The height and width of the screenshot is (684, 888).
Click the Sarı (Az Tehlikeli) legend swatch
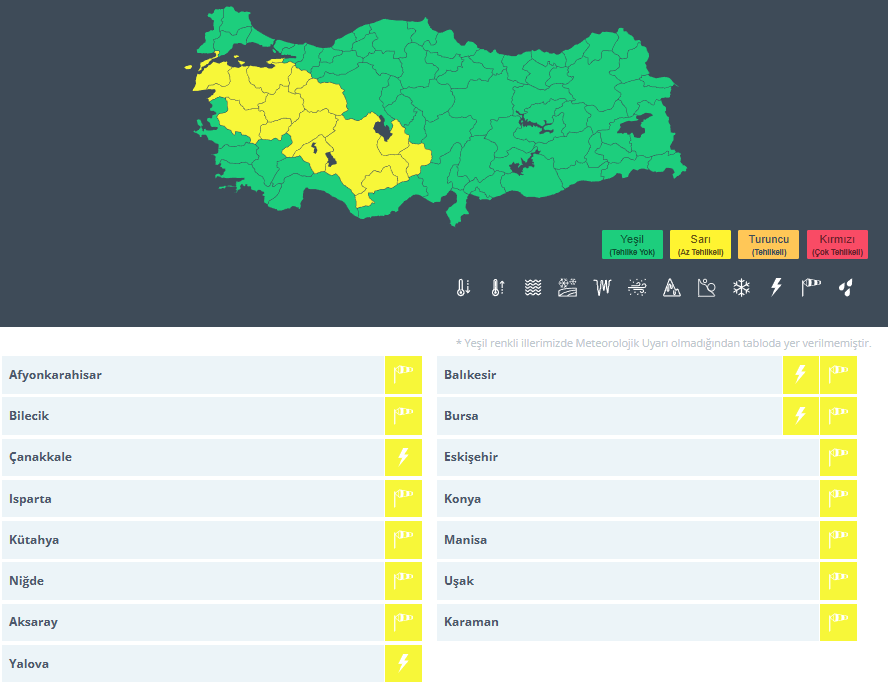pos(700,245)
